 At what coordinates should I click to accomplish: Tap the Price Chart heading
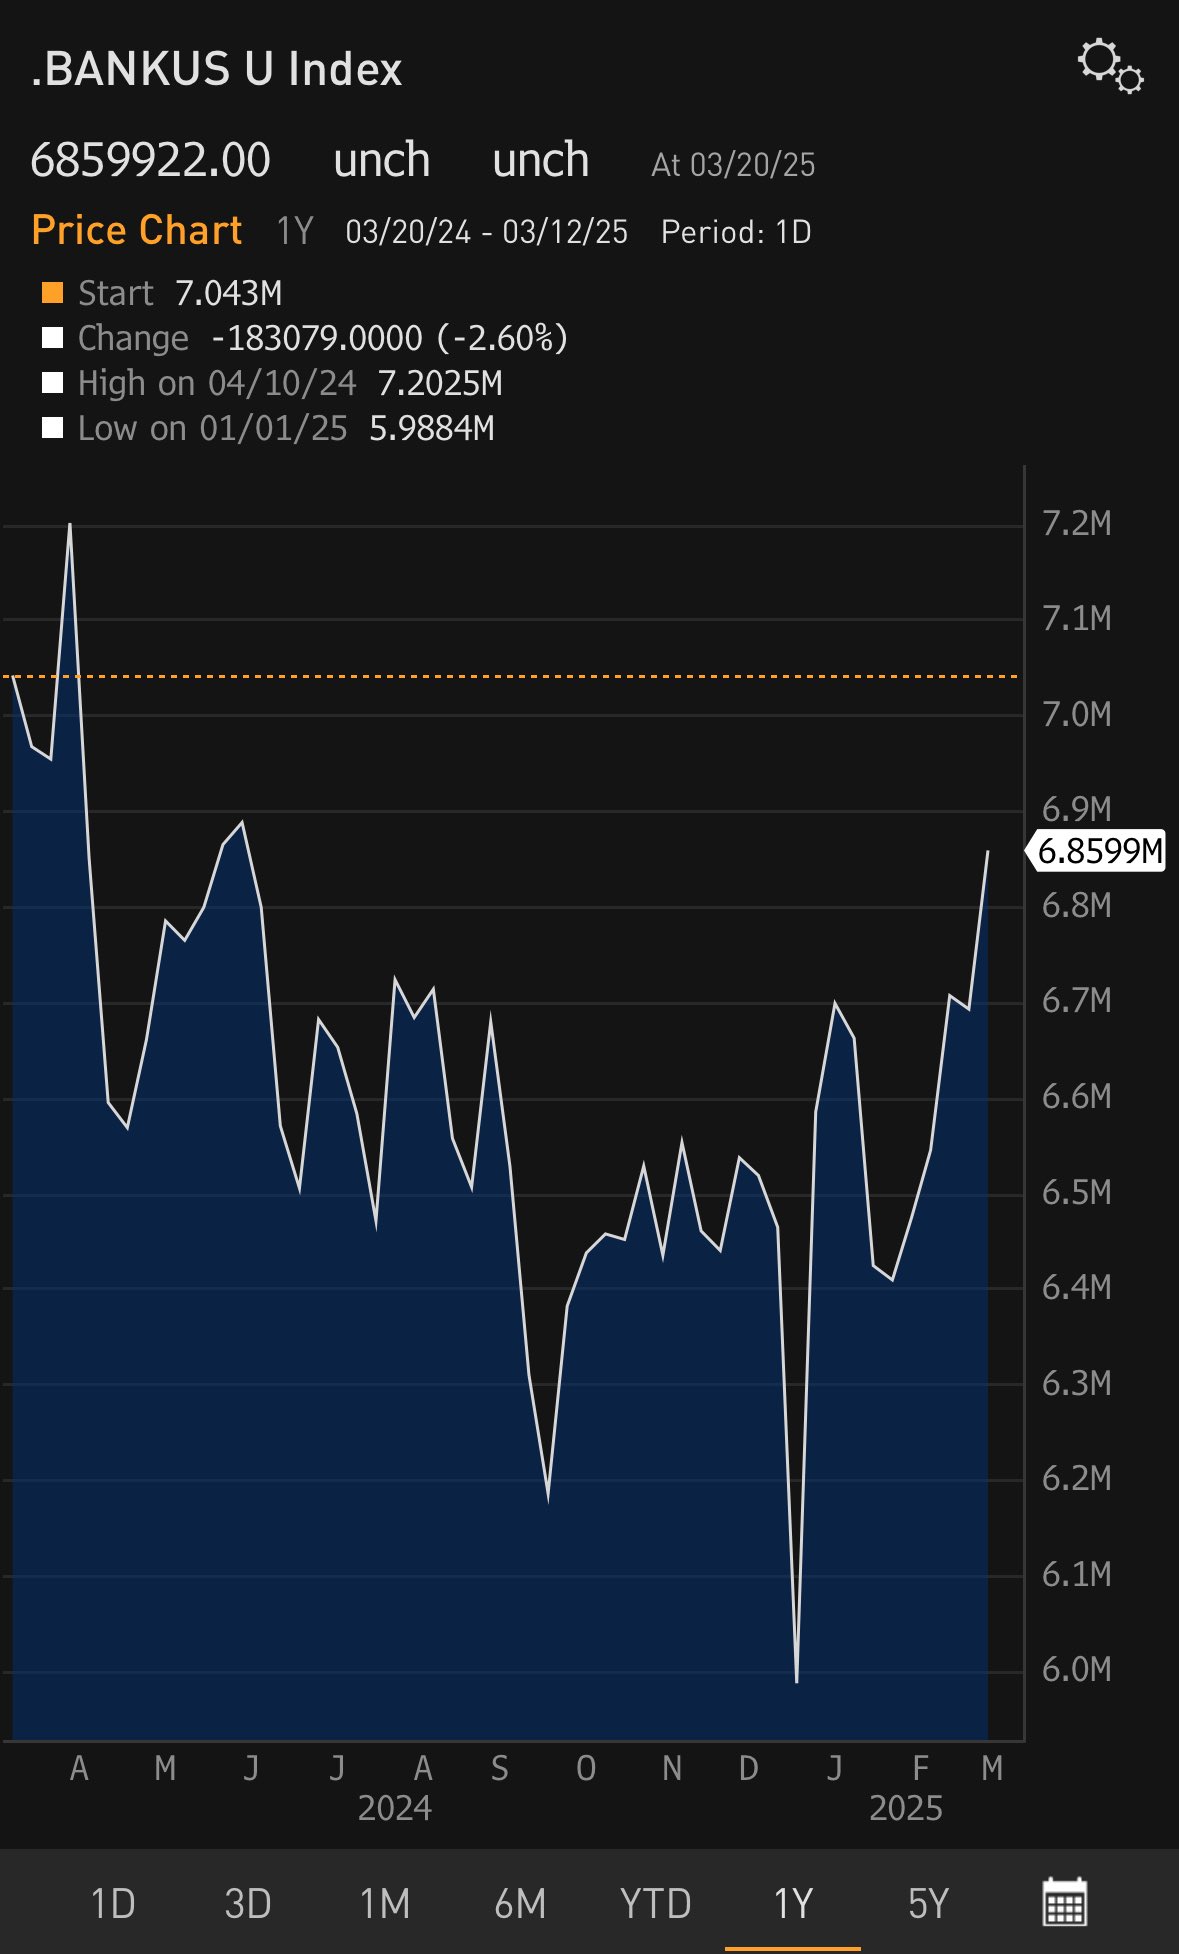pos(137,230)
